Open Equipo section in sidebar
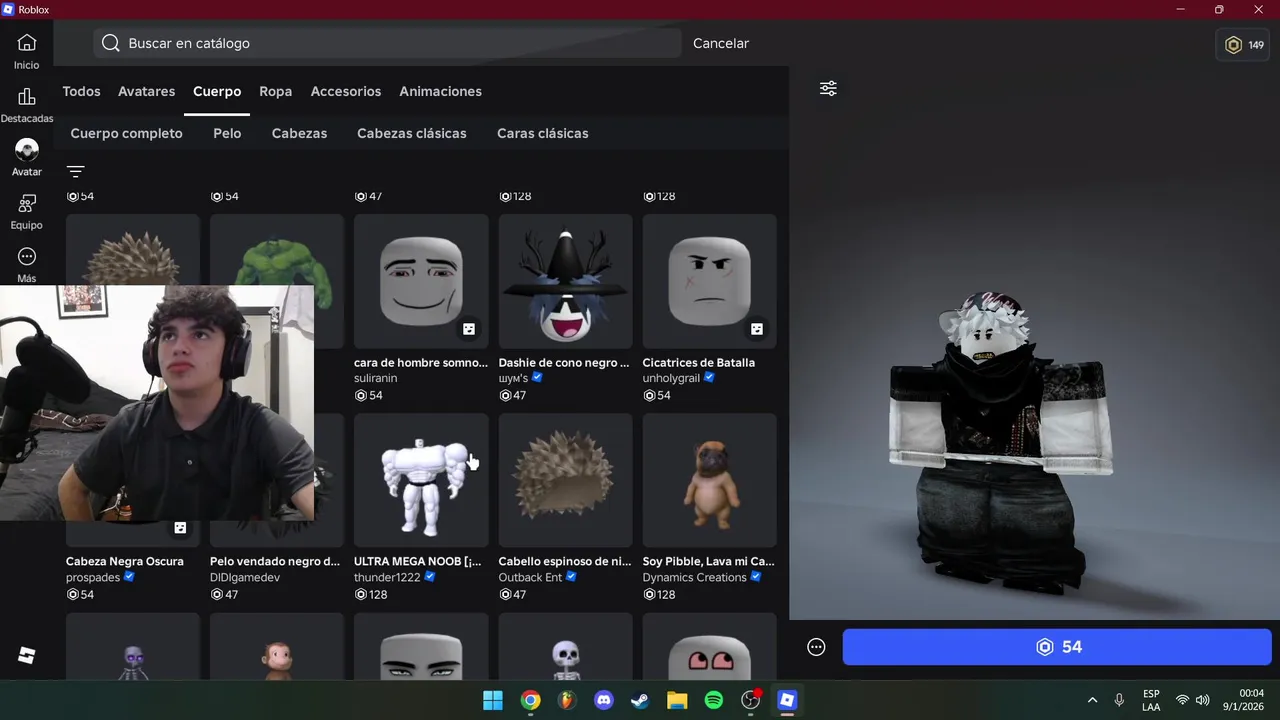Viewport: 1280px width, 720px height. [x=27, y=212]
